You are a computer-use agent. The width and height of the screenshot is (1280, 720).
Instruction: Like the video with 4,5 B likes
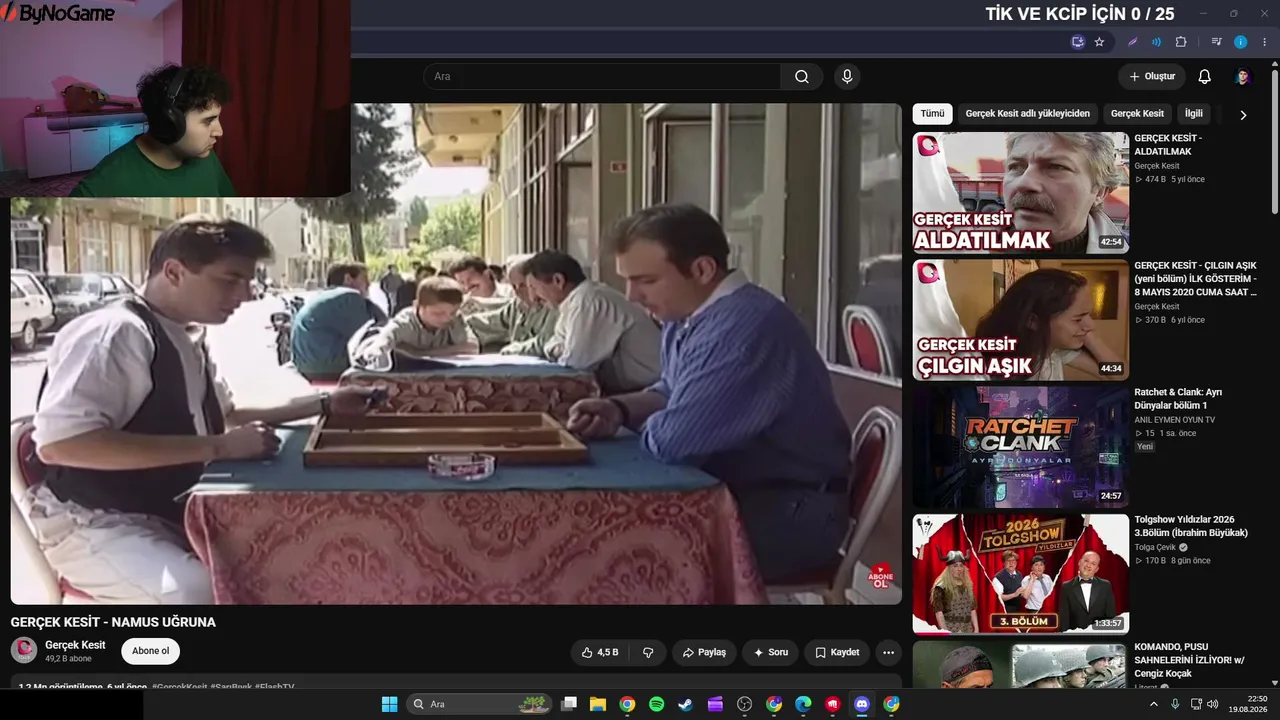600,652
